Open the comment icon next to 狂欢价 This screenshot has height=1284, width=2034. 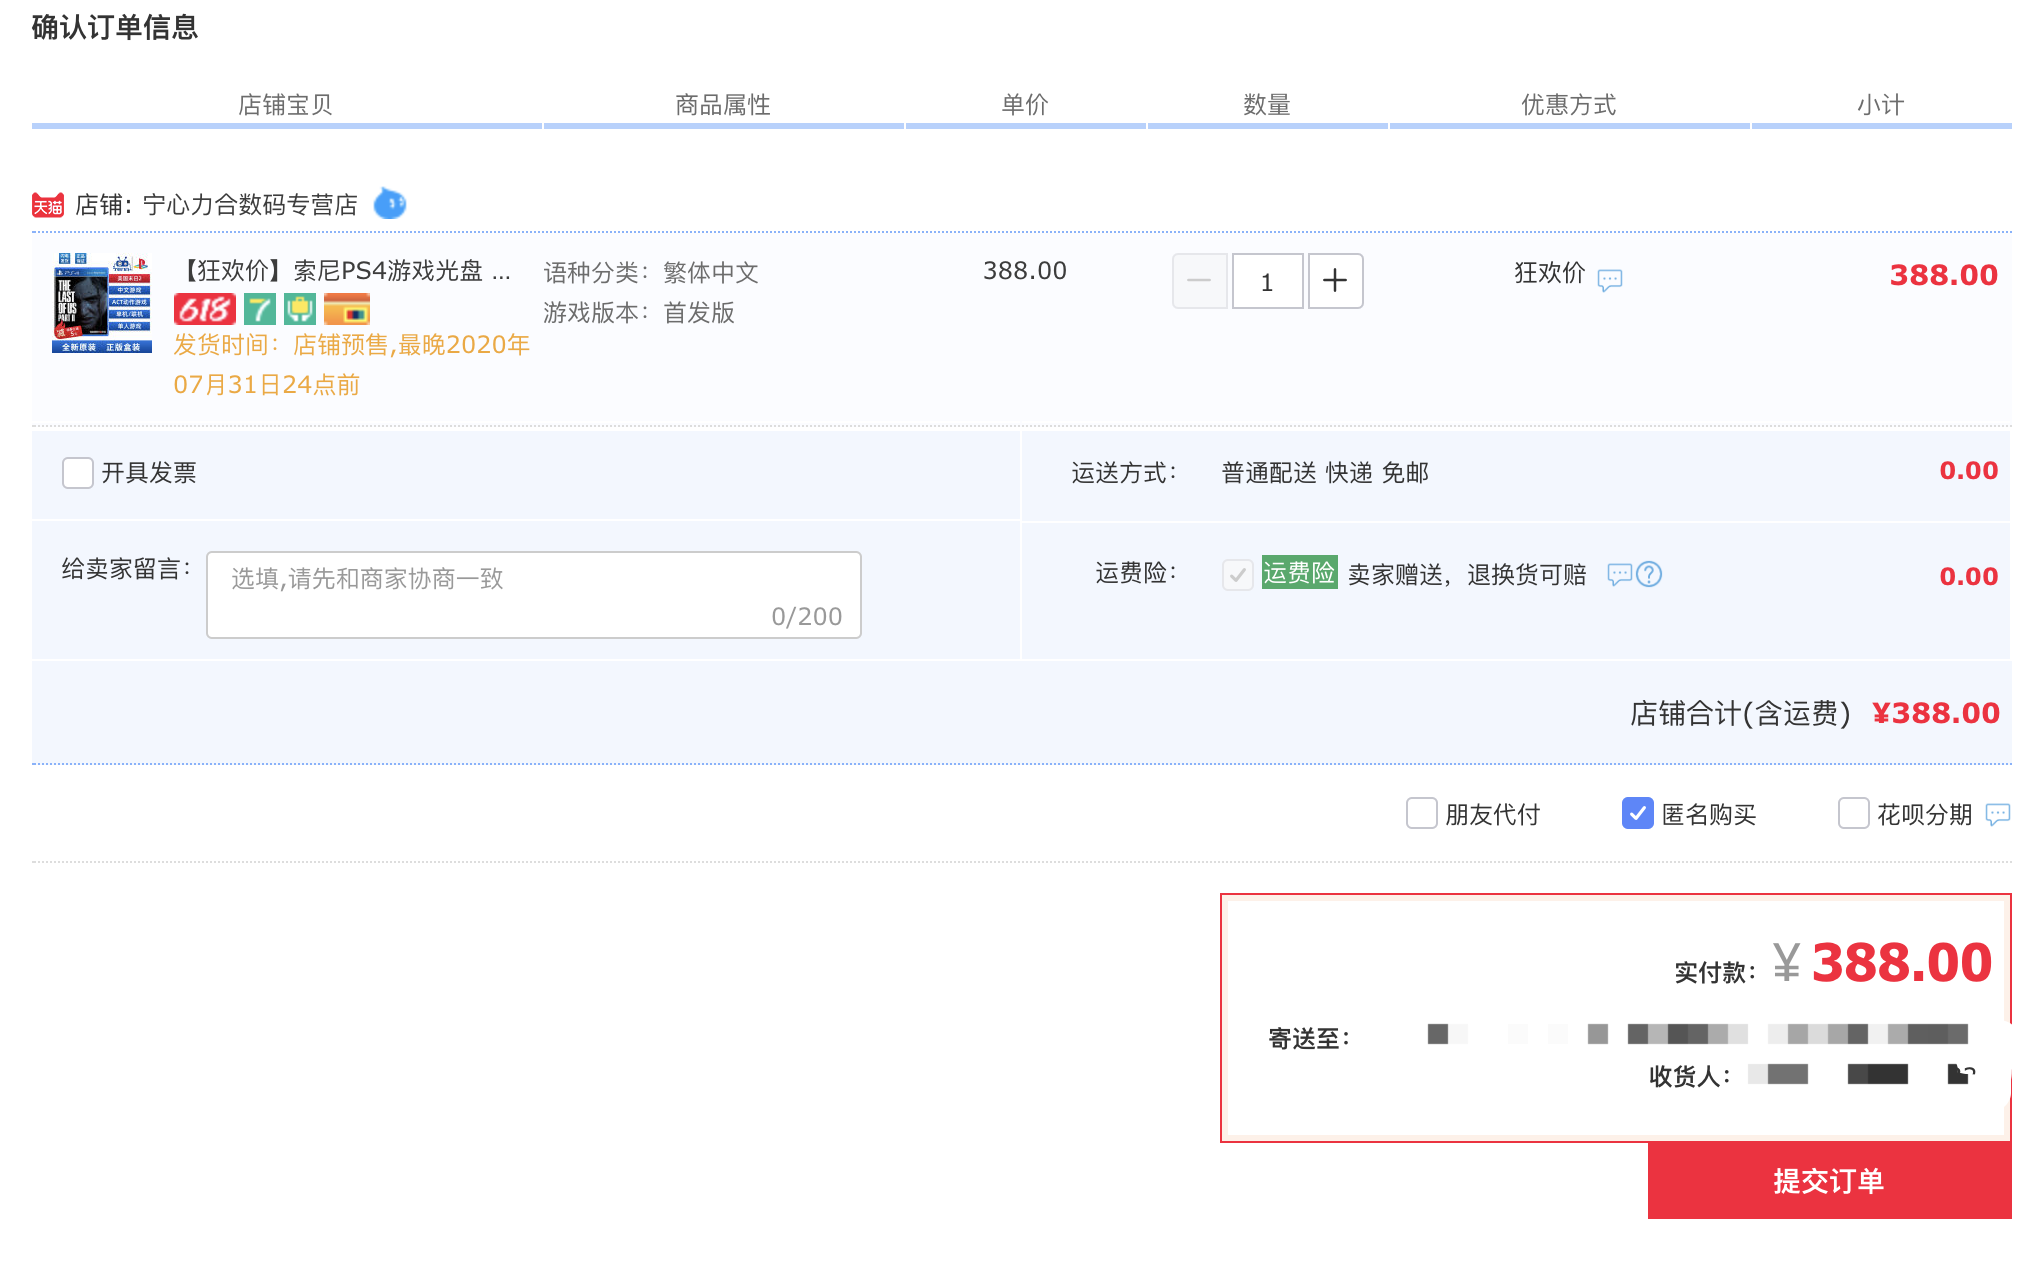pos(1610,280)
